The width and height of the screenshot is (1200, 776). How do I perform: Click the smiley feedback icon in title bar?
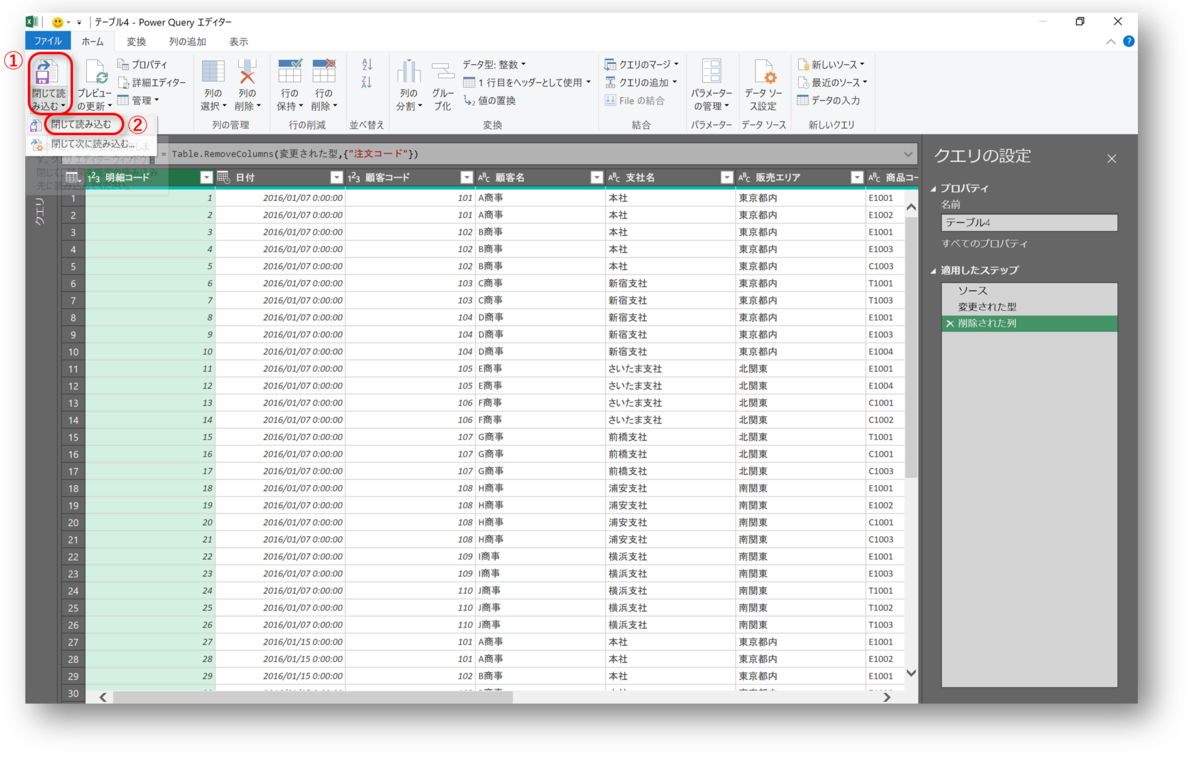57,21
